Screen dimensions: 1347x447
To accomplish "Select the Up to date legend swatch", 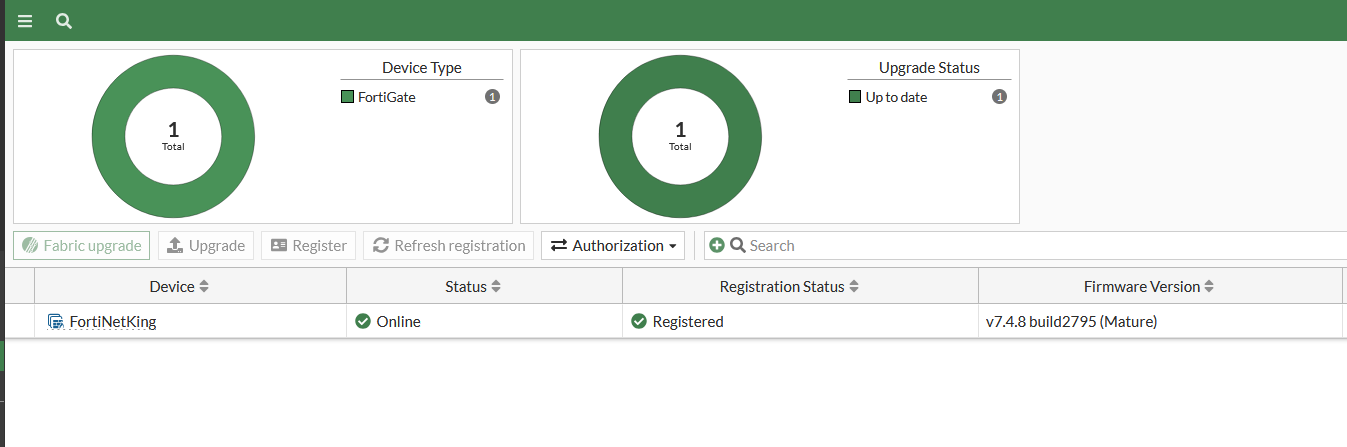I will [855, 97].
